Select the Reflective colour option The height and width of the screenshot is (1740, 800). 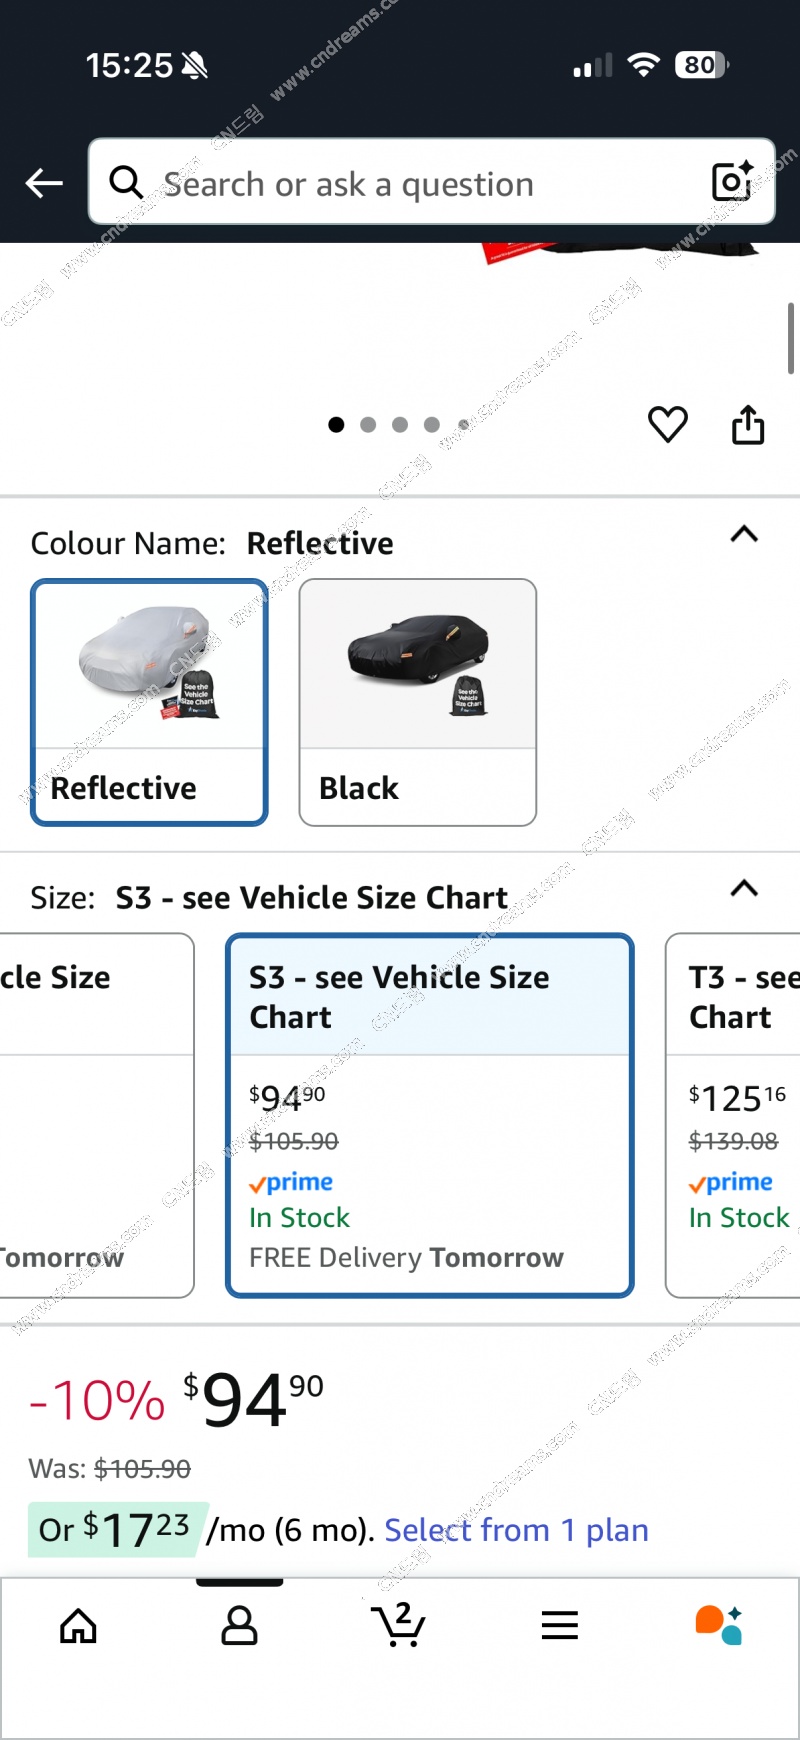click(149, 702)
